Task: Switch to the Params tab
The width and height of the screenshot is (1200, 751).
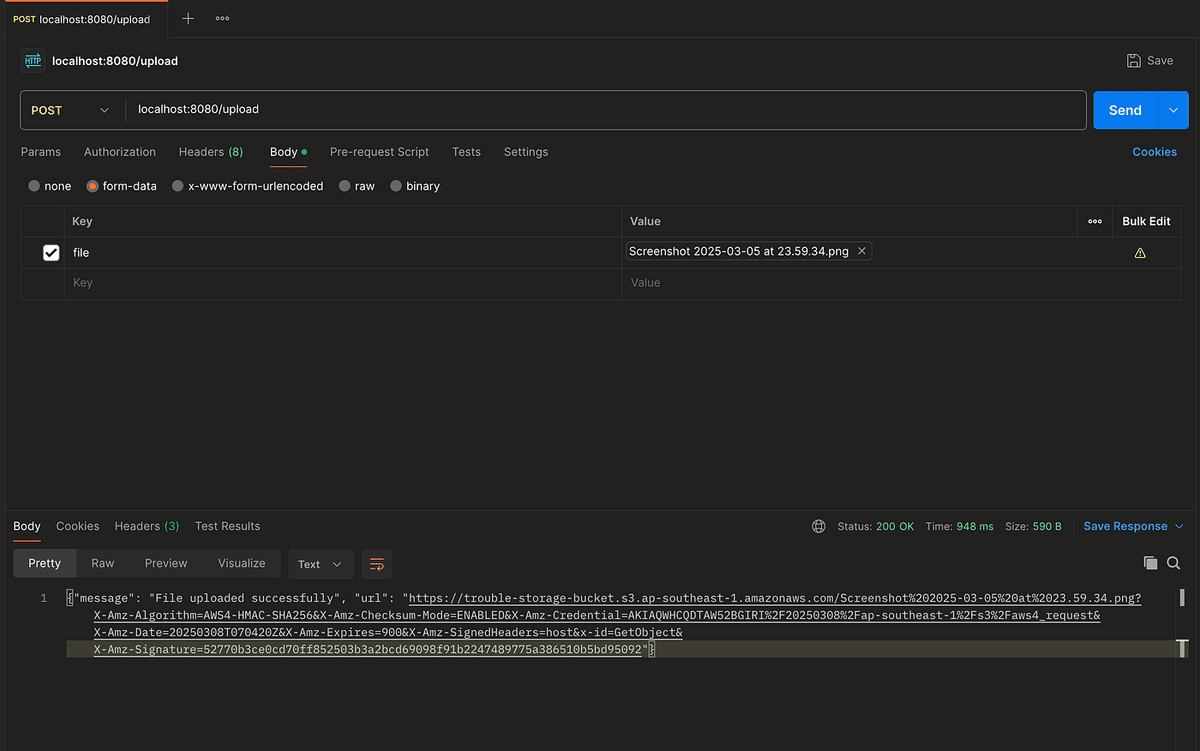Action: click(x=41, y=152)
